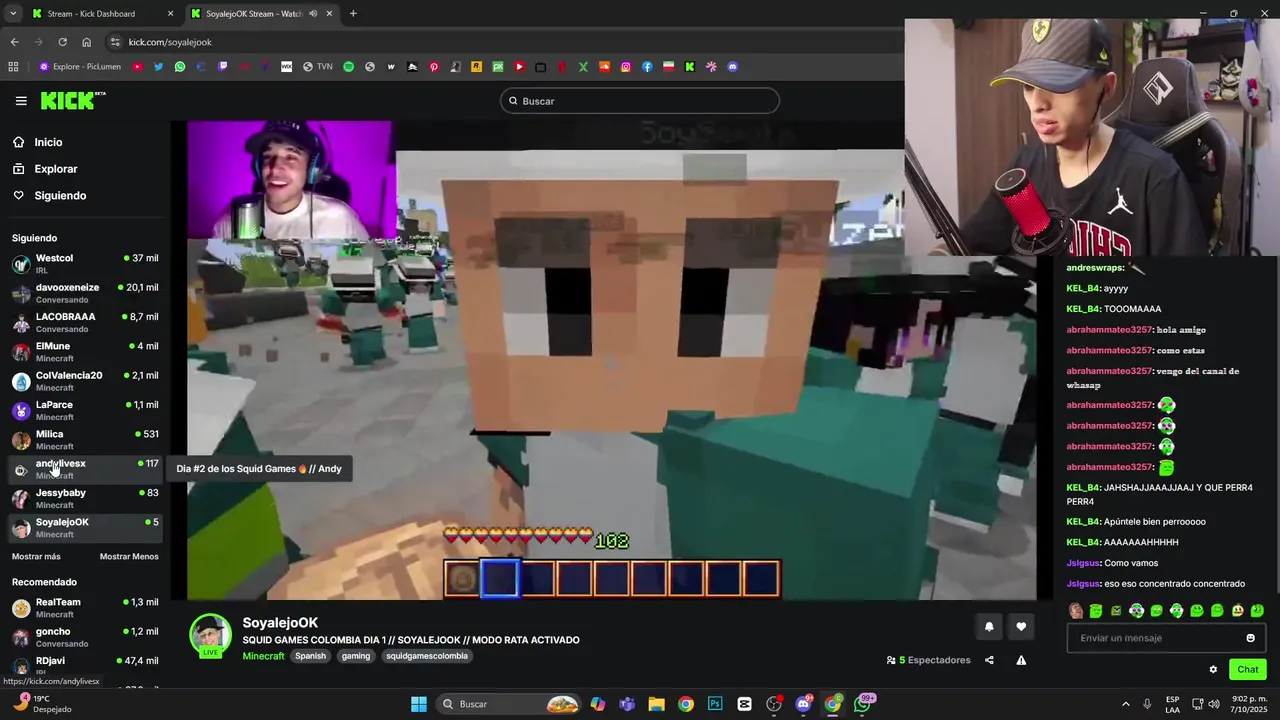Open Milica channel in sidebar
The image size is (1280, 720).
pyautogui.click(x=85, y=440)
